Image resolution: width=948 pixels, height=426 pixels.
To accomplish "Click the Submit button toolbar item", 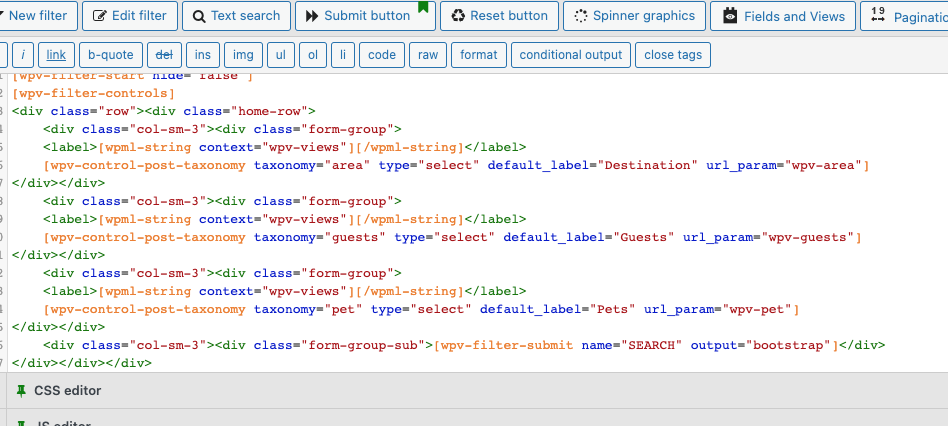I will pos(365,16).
